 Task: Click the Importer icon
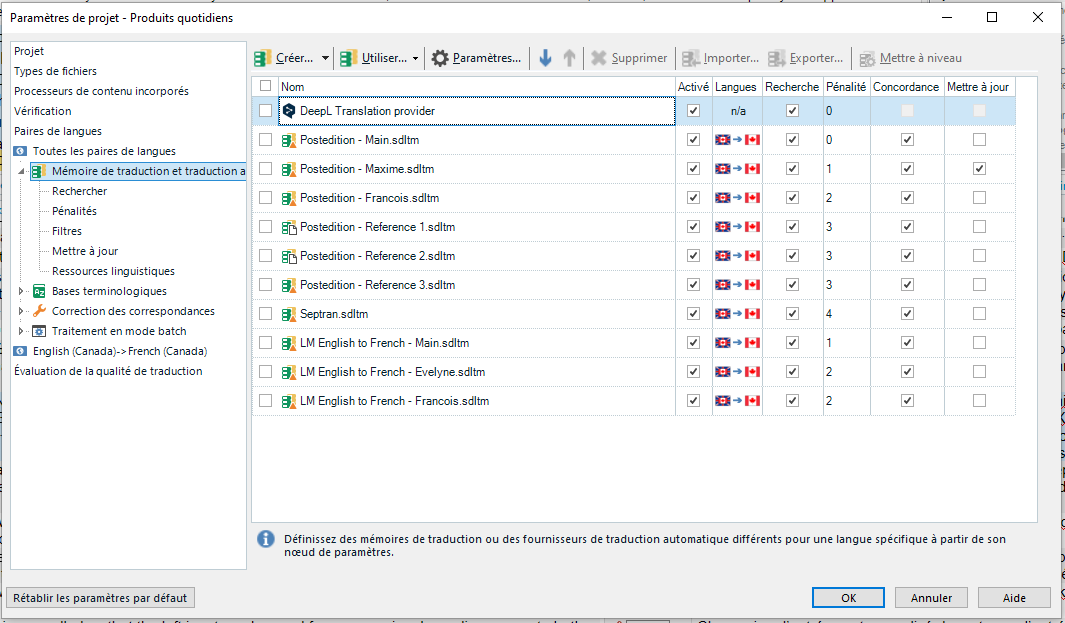click(x=691, y=58)
